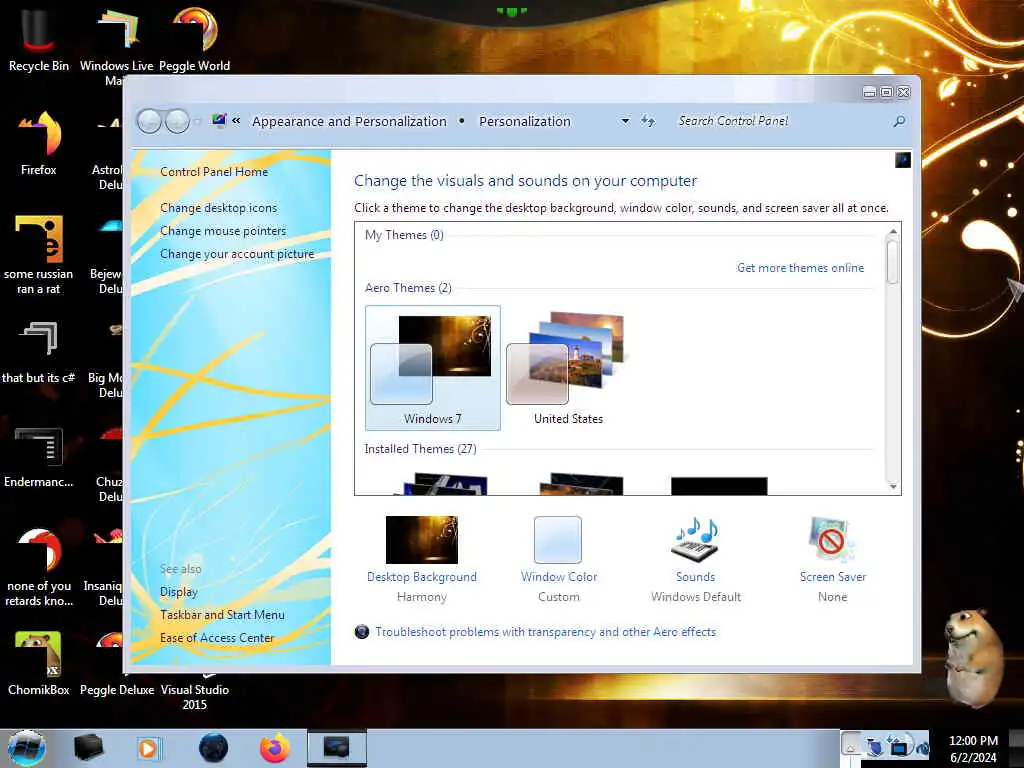The height and width of the screenshot is (768, 1024).
Task: Click Change mouse pointers link
Action: [x=223, y=231]
